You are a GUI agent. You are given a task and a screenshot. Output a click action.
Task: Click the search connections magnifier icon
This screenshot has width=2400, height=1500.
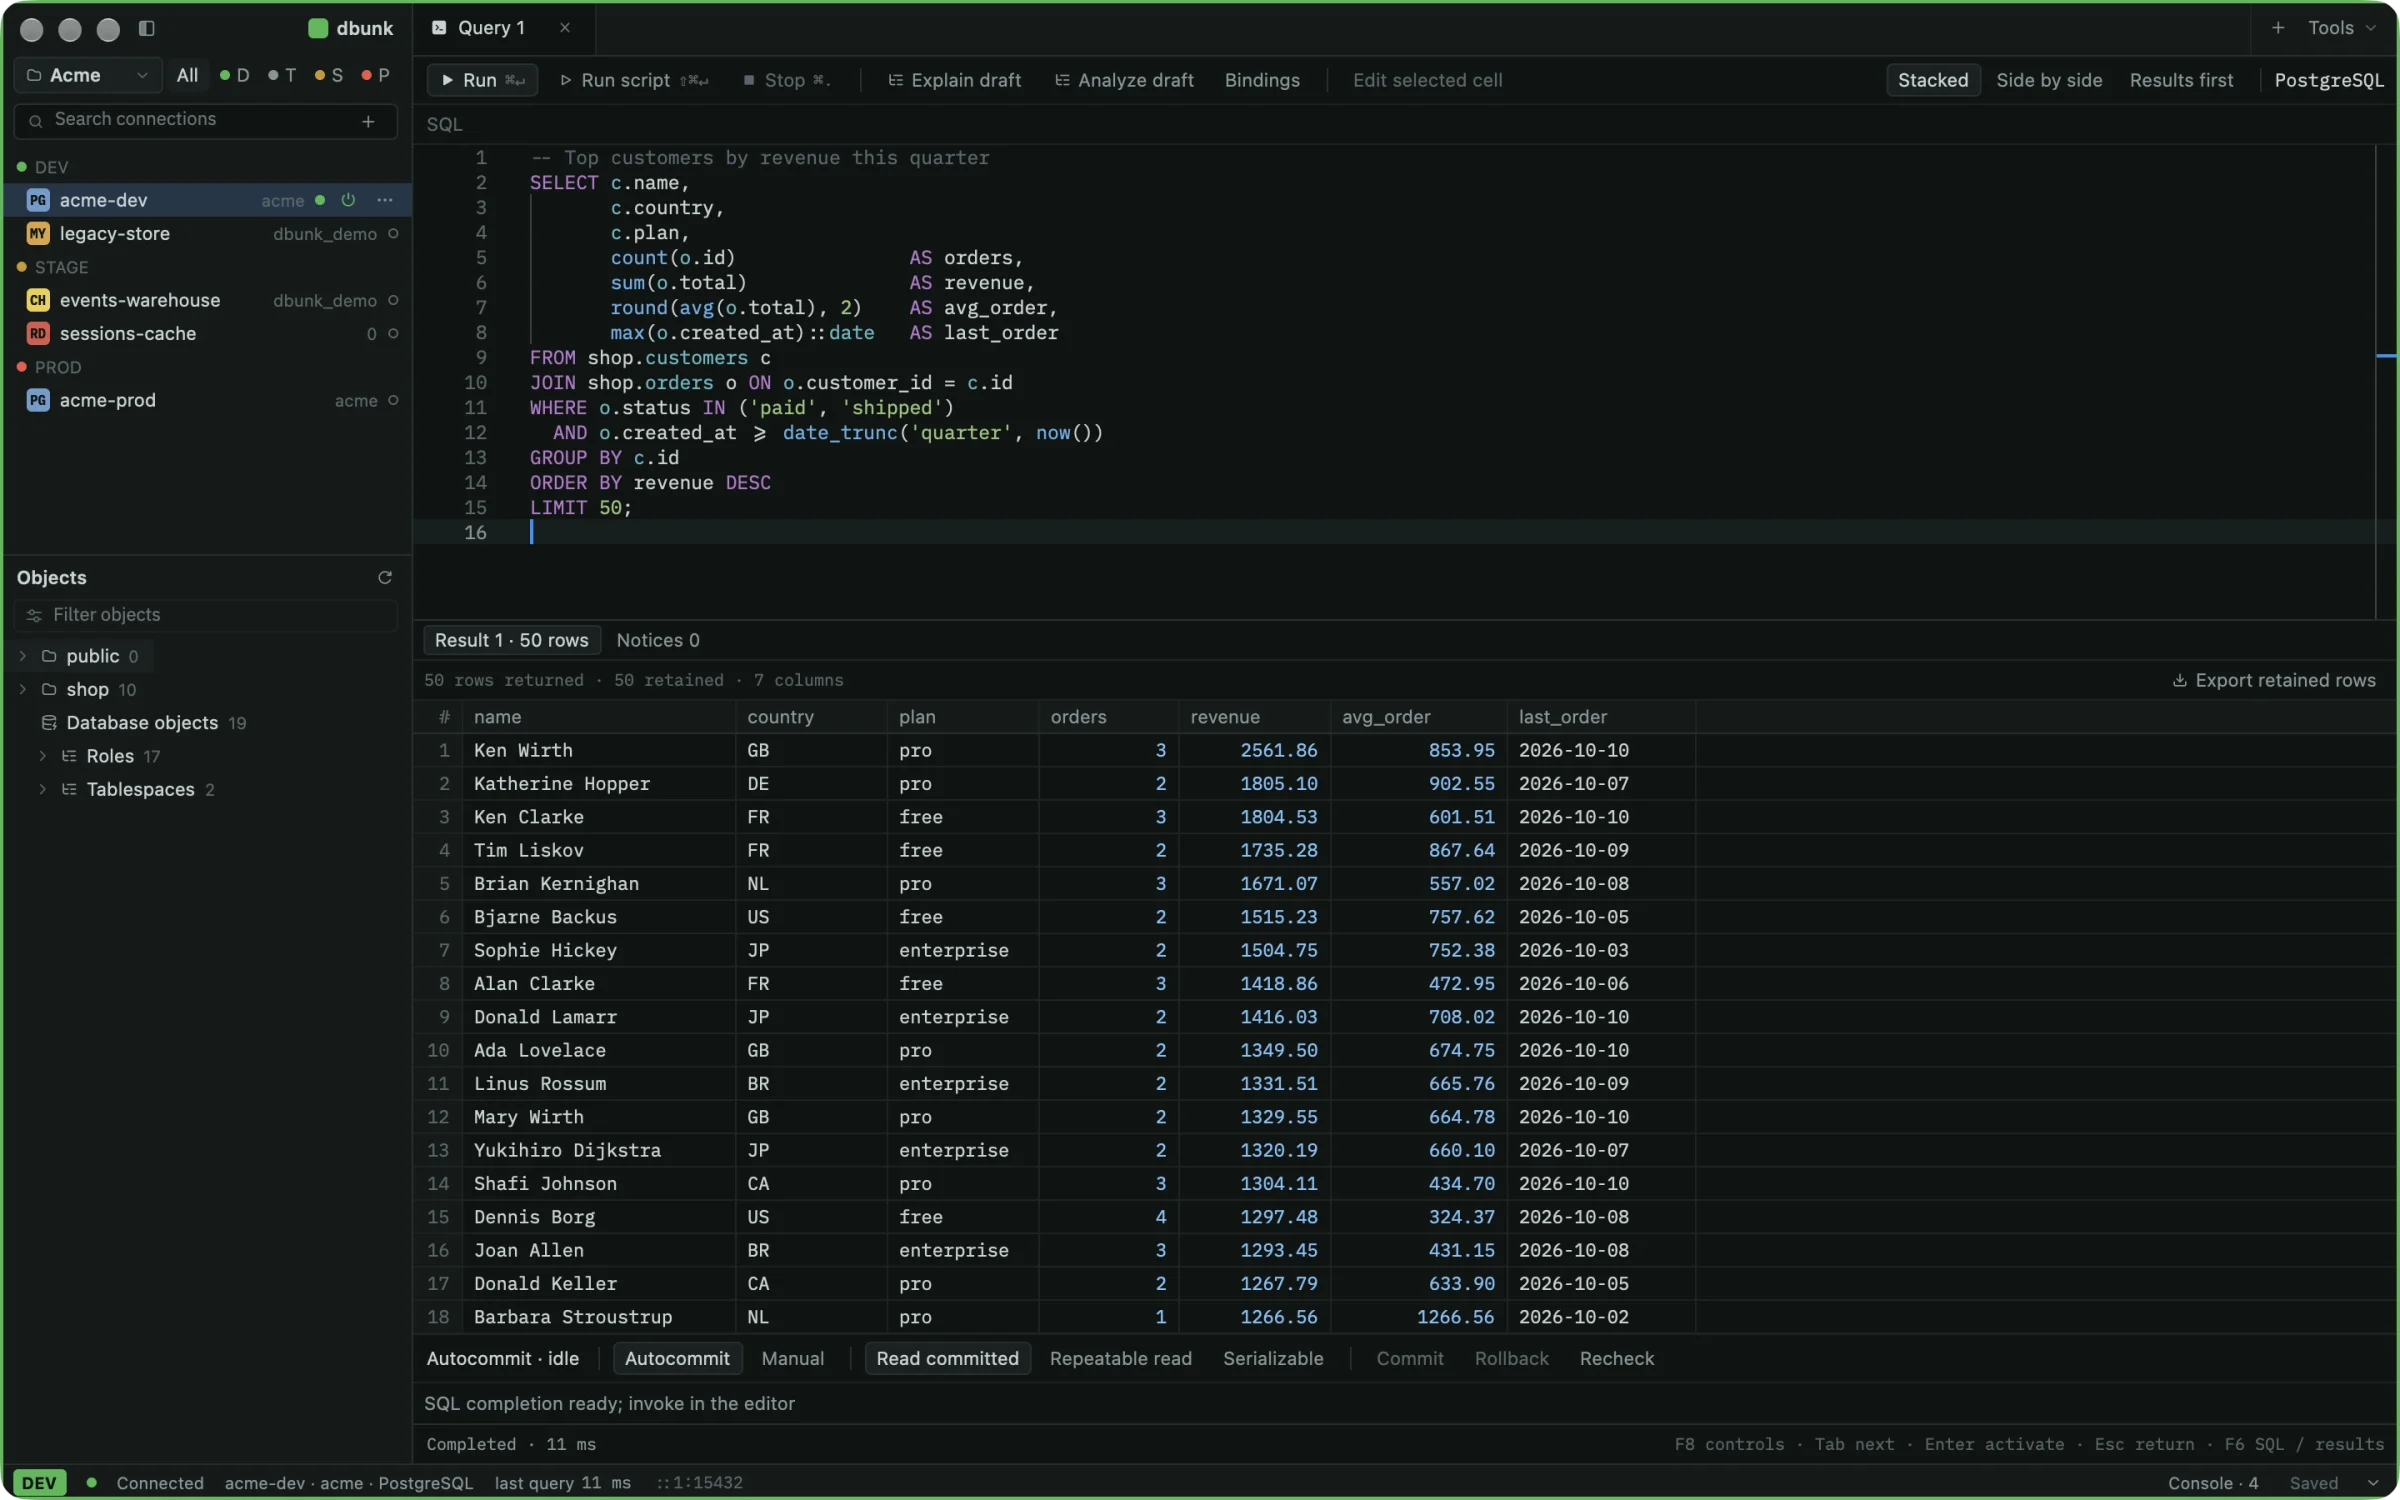coord(36,121)
